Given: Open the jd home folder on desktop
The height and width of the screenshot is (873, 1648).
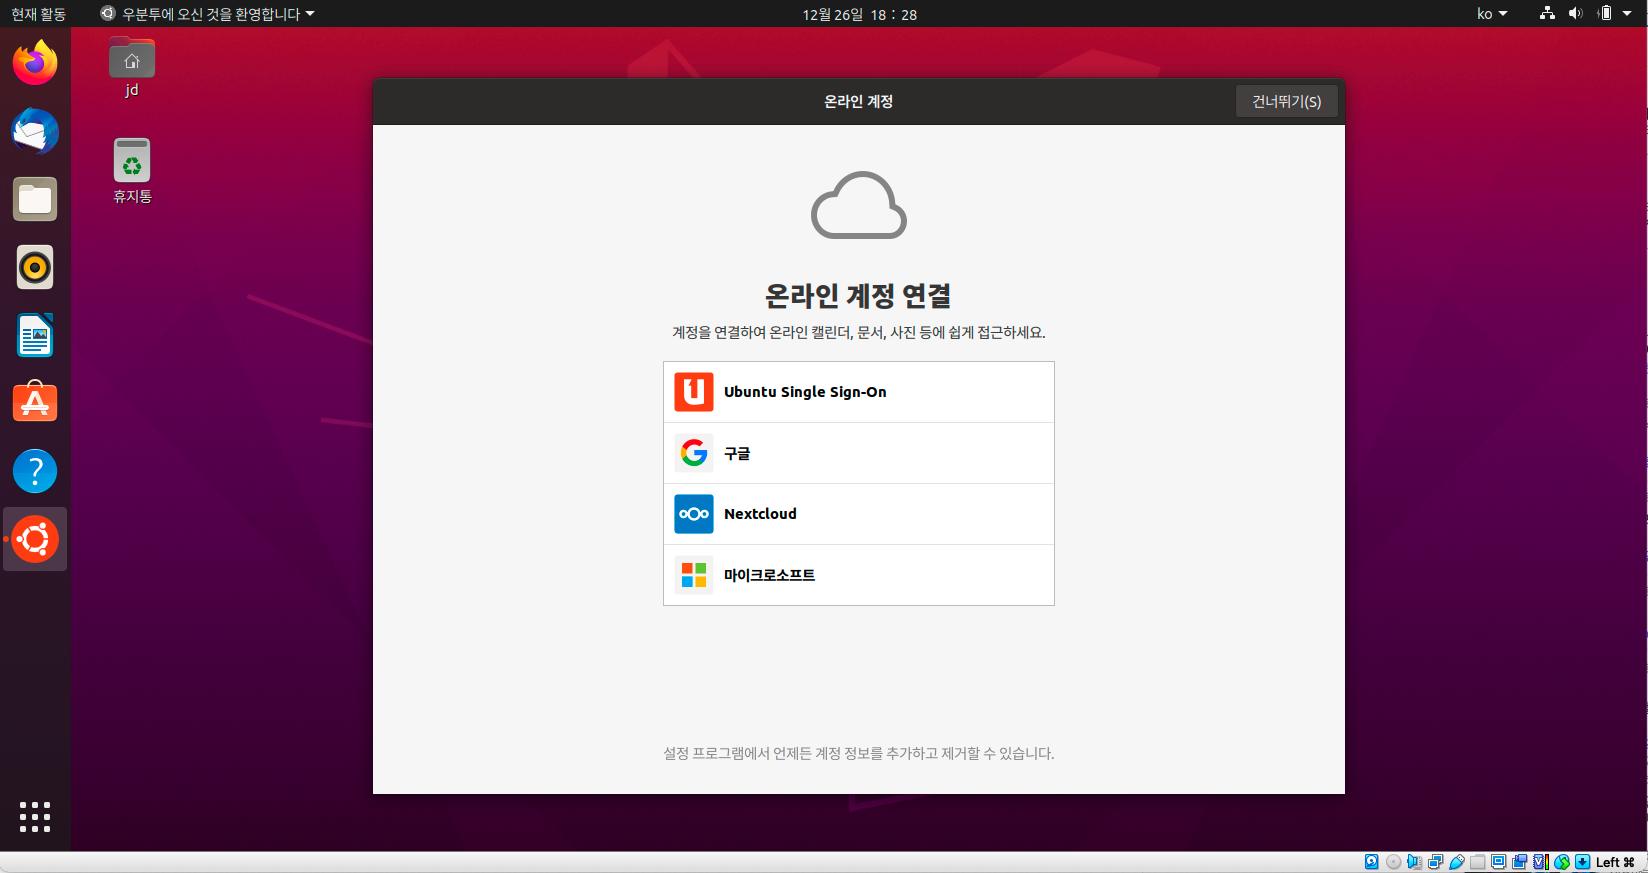Looking at the screenshot, I should (132, 67).
